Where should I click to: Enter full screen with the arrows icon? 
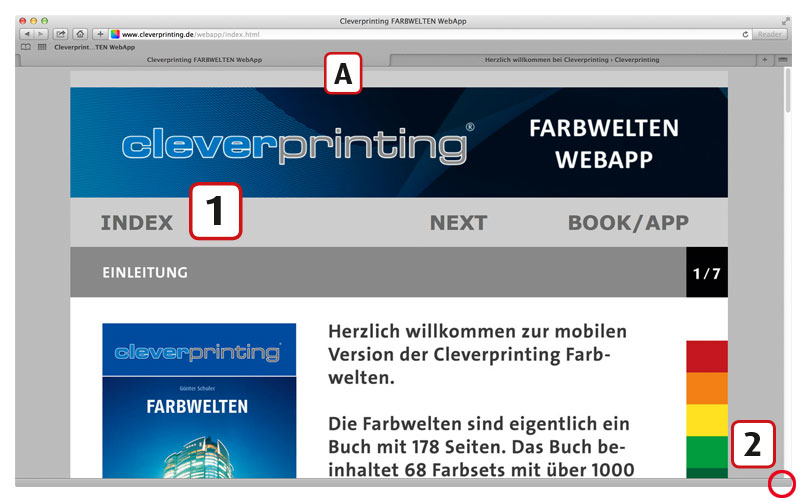(785, 21)
